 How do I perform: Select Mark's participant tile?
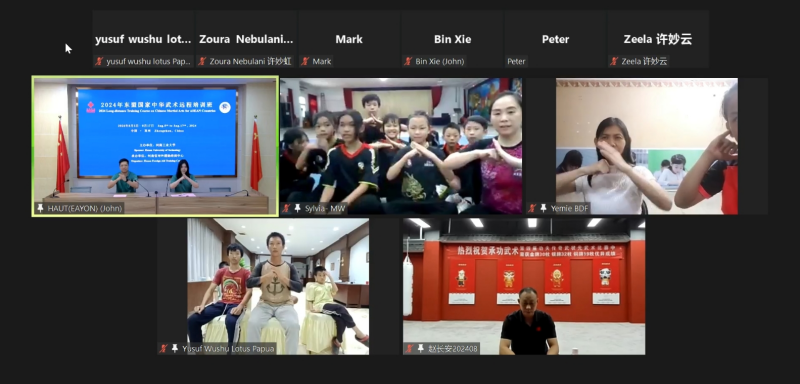point(349,39)
